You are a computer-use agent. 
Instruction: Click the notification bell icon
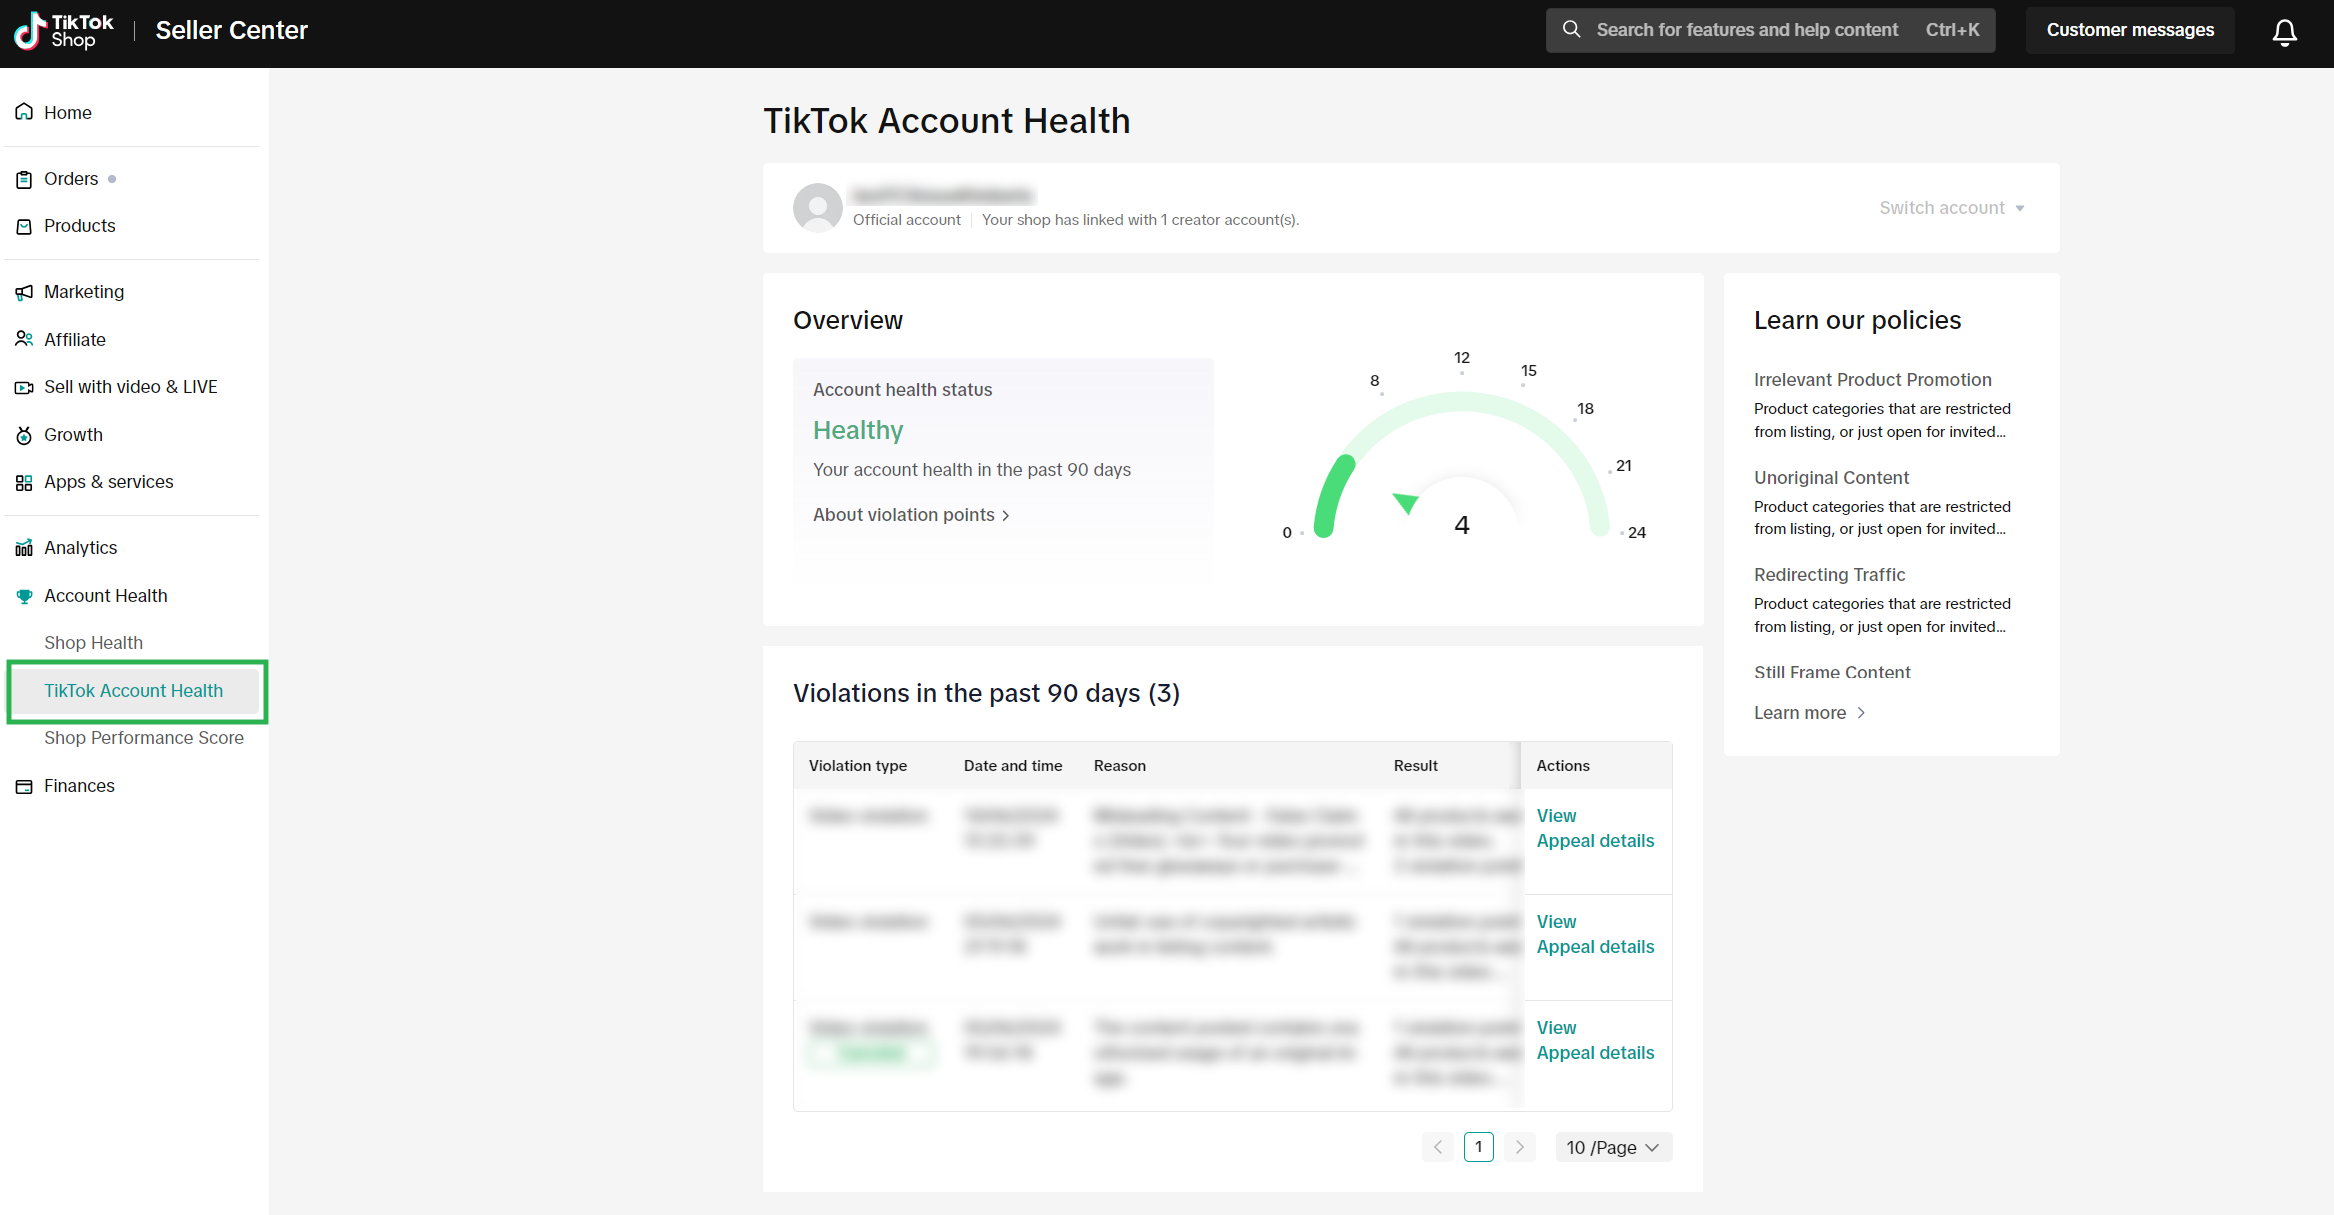pos(2284,32)
